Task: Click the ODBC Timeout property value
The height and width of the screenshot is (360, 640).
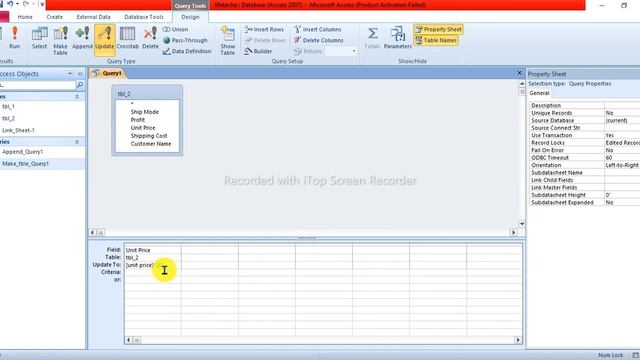Action: pyautogui.click(x=622, y=158)
